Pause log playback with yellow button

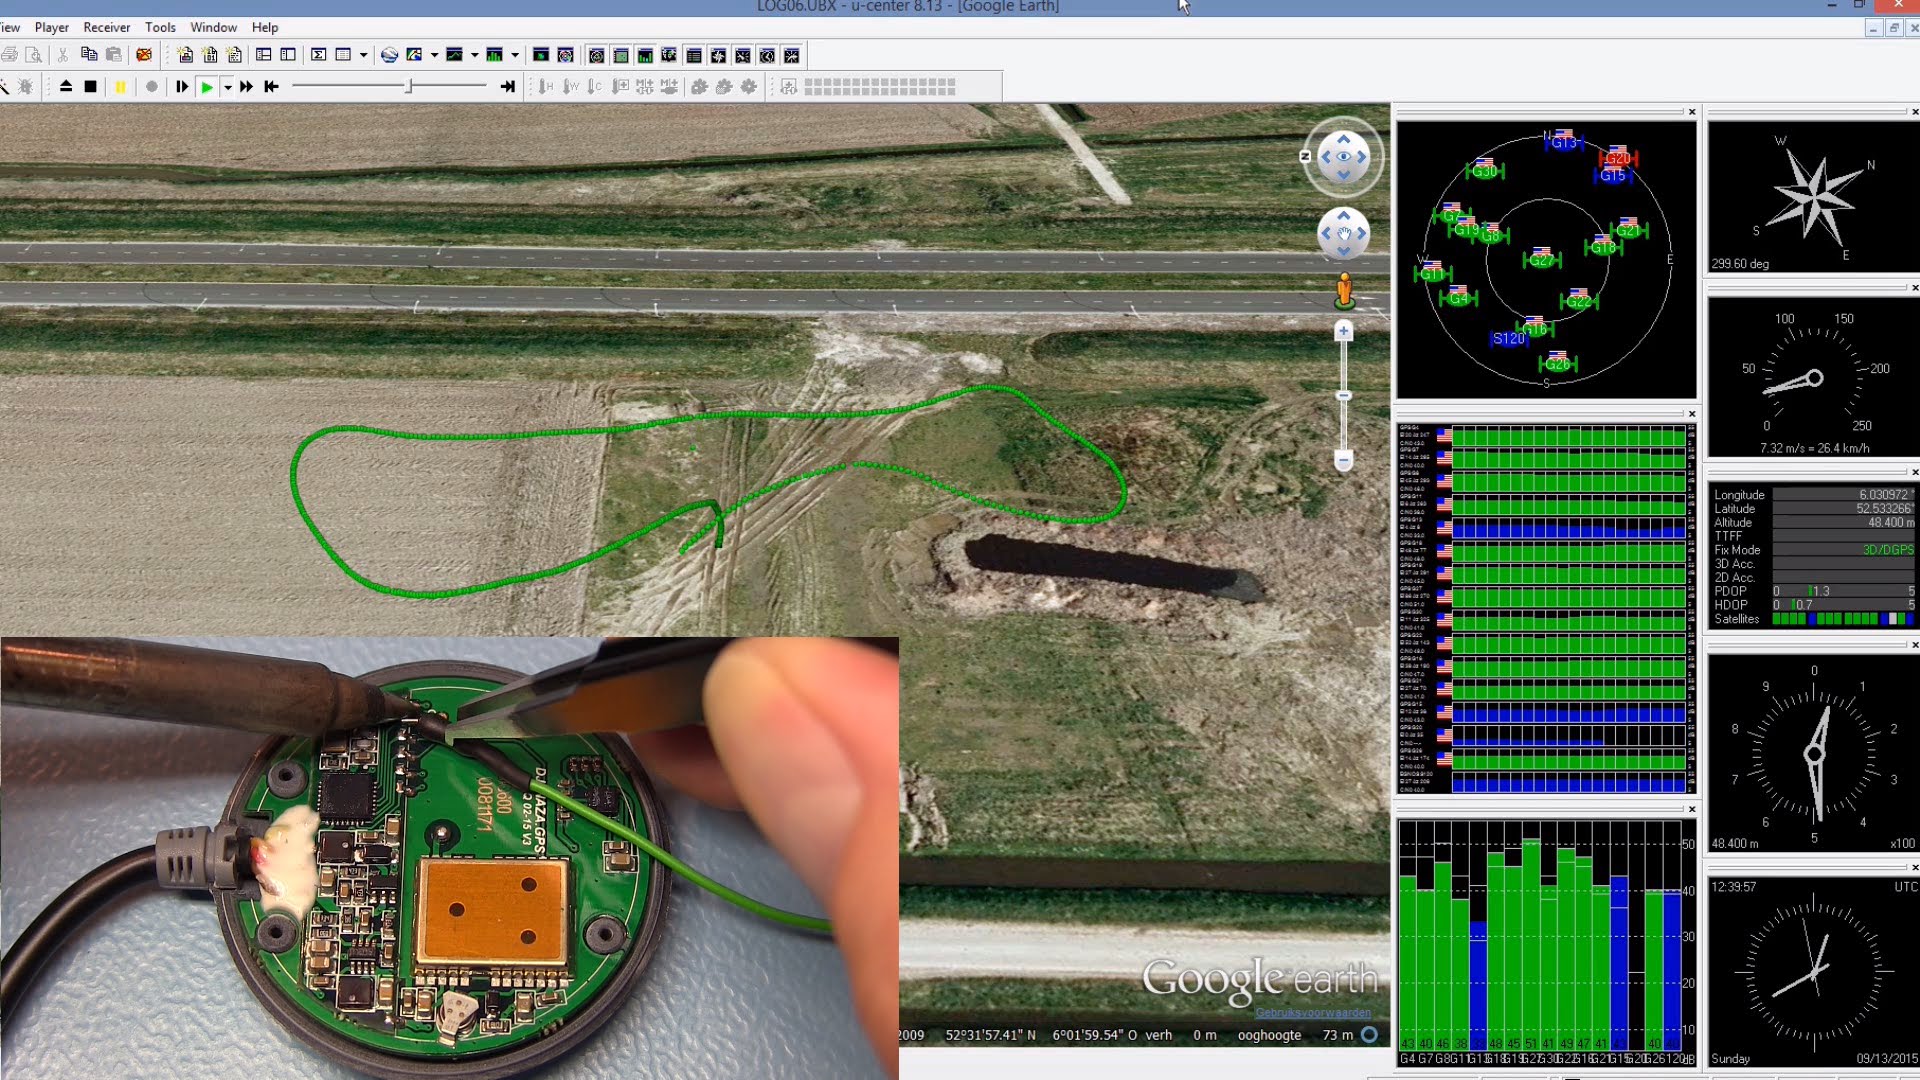click(x=120, y=87)
